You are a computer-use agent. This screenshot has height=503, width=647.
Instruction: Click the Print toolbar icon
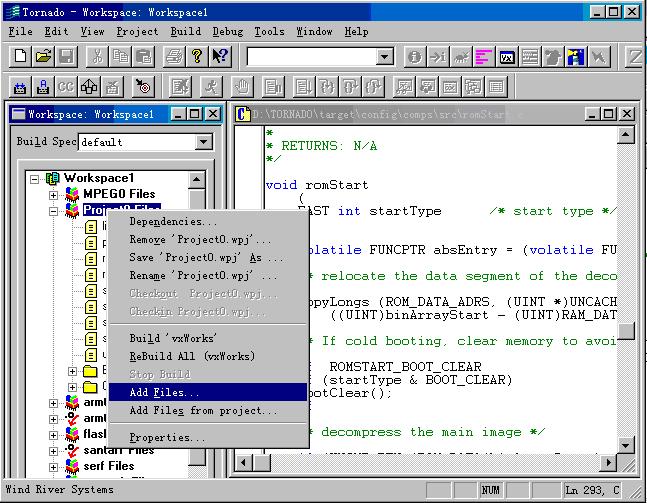[x=174, y=56]
